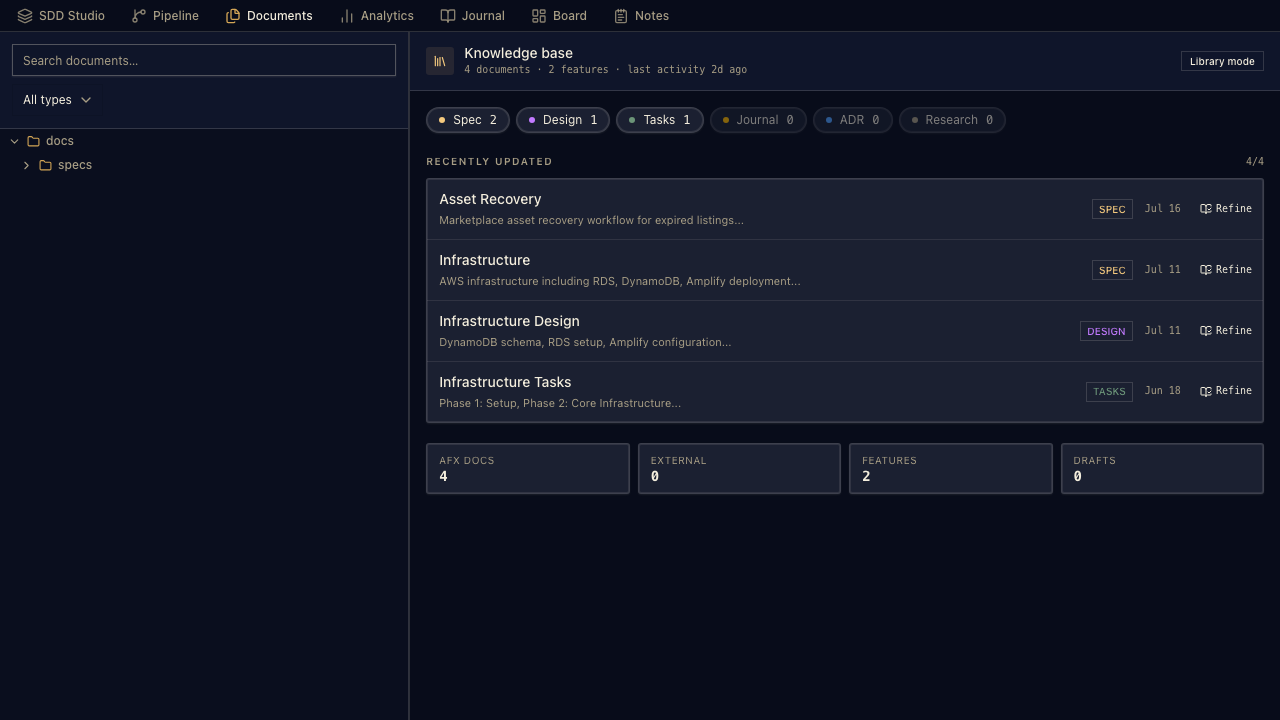Focus the Search documents field
Screen dimensions: 1280x720
click(x=204, y=61)
